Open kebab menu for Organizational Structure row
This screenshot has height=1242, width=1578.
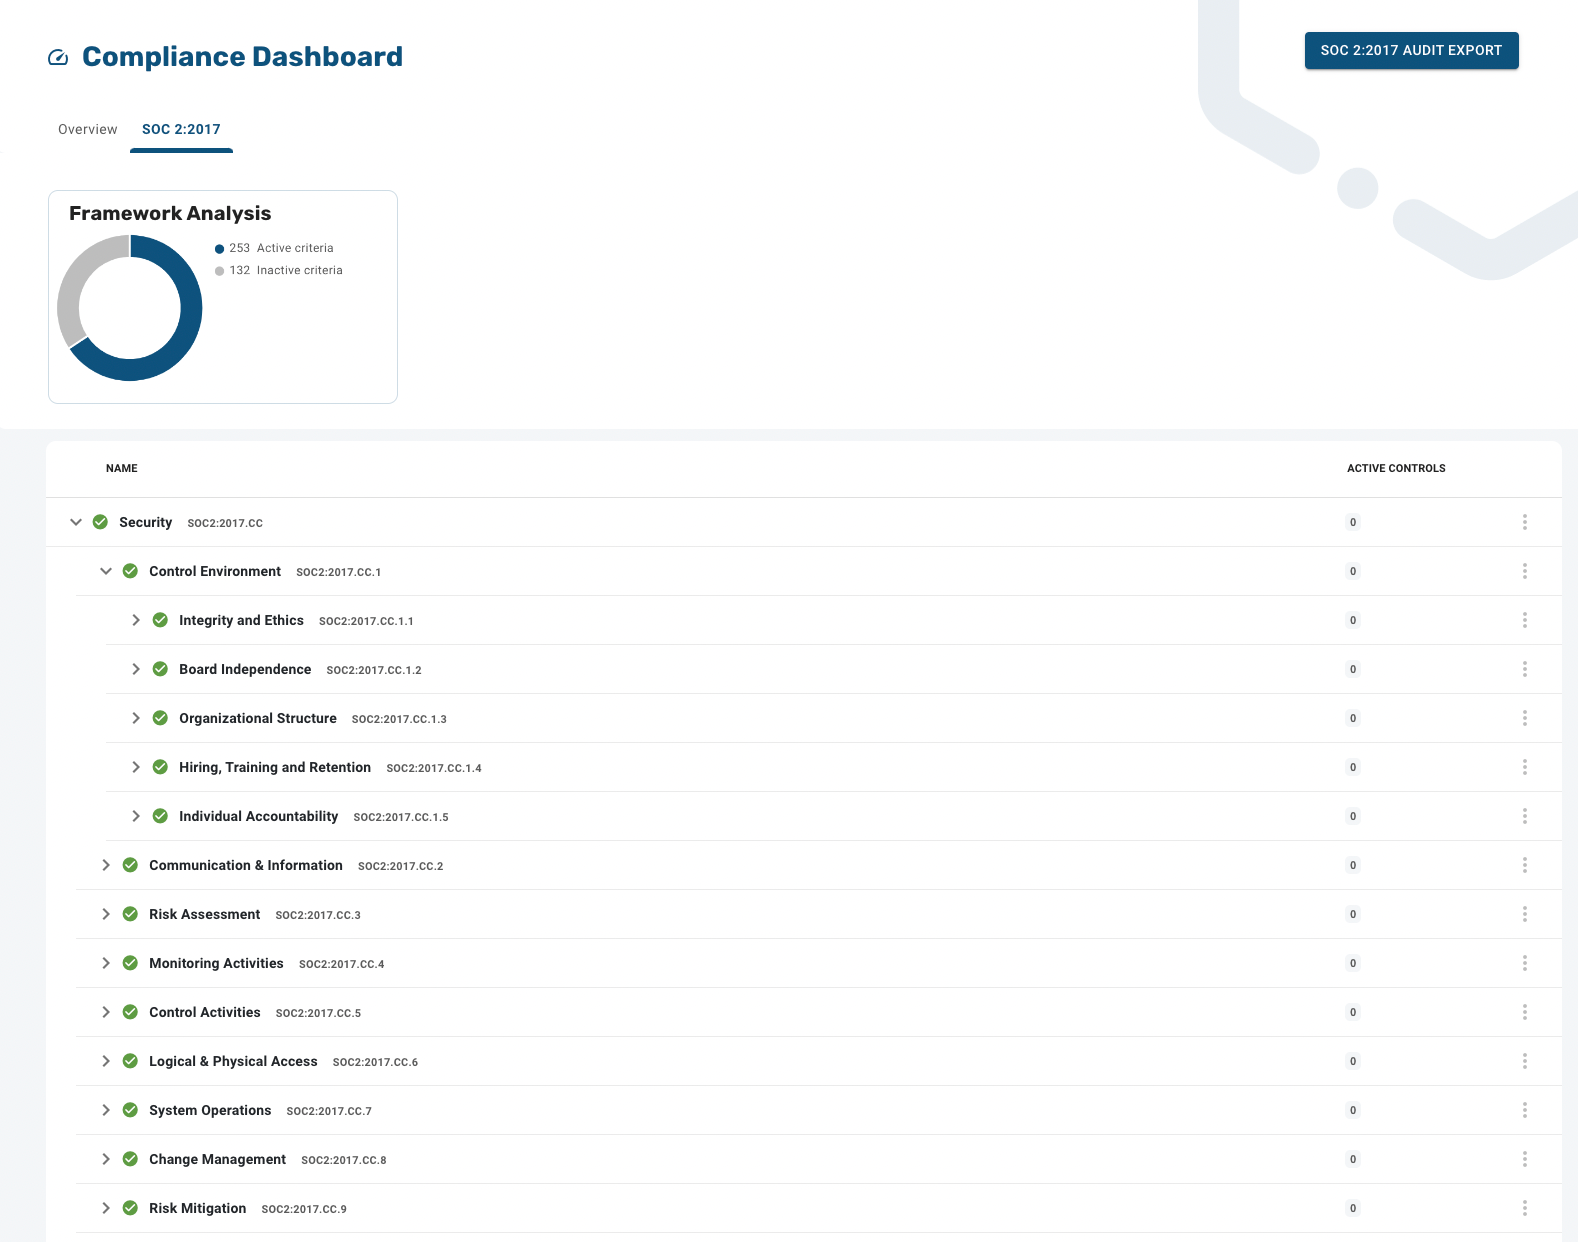[1524, 718]
